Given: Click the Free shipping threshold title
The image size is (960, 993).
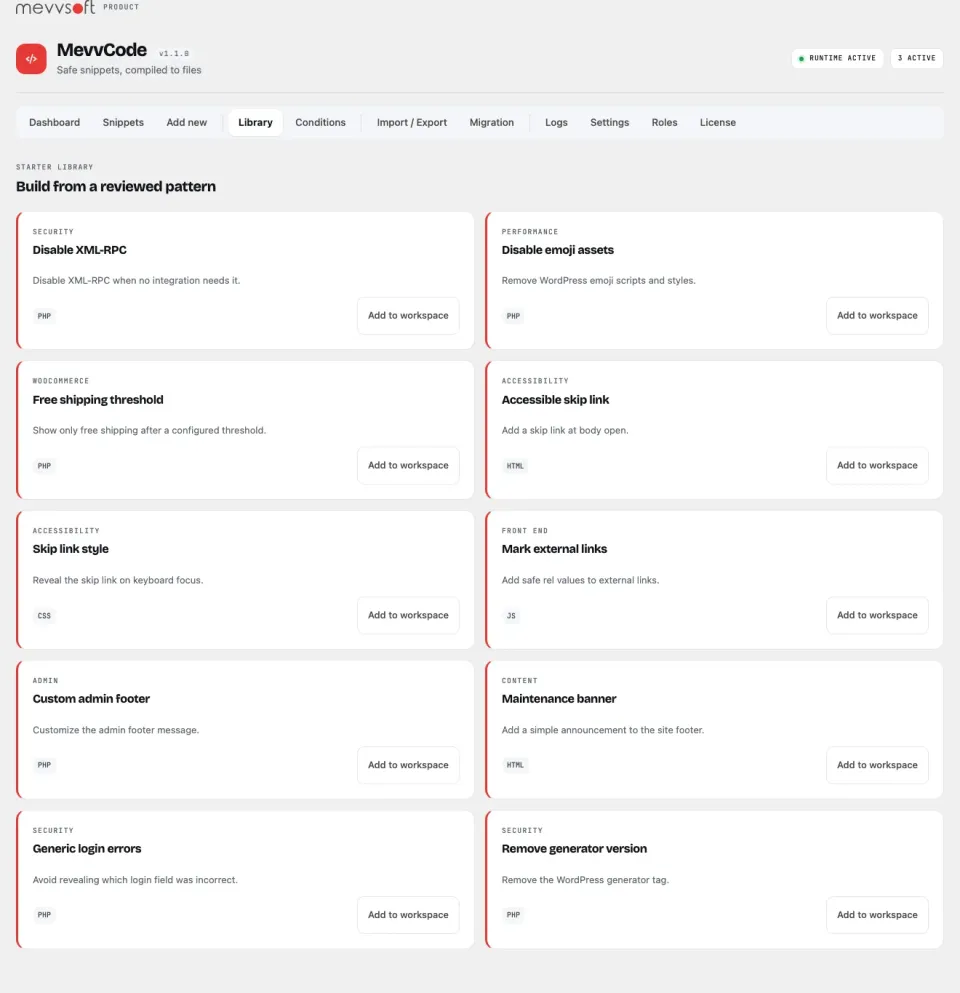Looking at the screenshot, I should [98, 400].
